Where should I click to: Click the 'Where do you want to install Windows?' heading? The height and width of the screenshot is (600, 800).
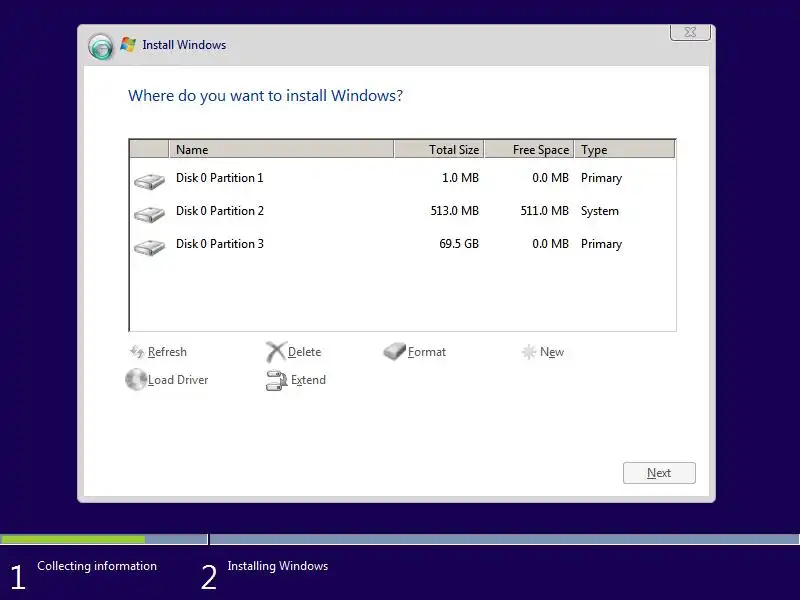click(265, 96)
